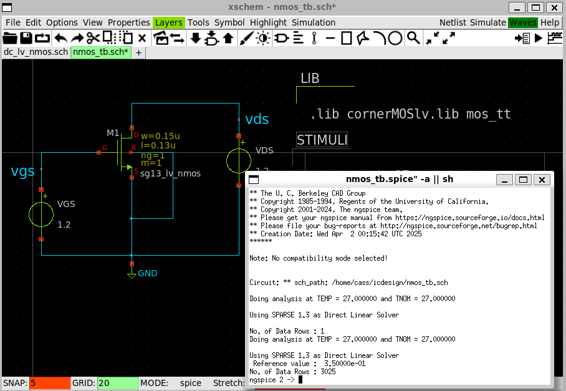Click the swap arrows toolbar icon
Screen dimensions: 566x391
click(177, 38)
